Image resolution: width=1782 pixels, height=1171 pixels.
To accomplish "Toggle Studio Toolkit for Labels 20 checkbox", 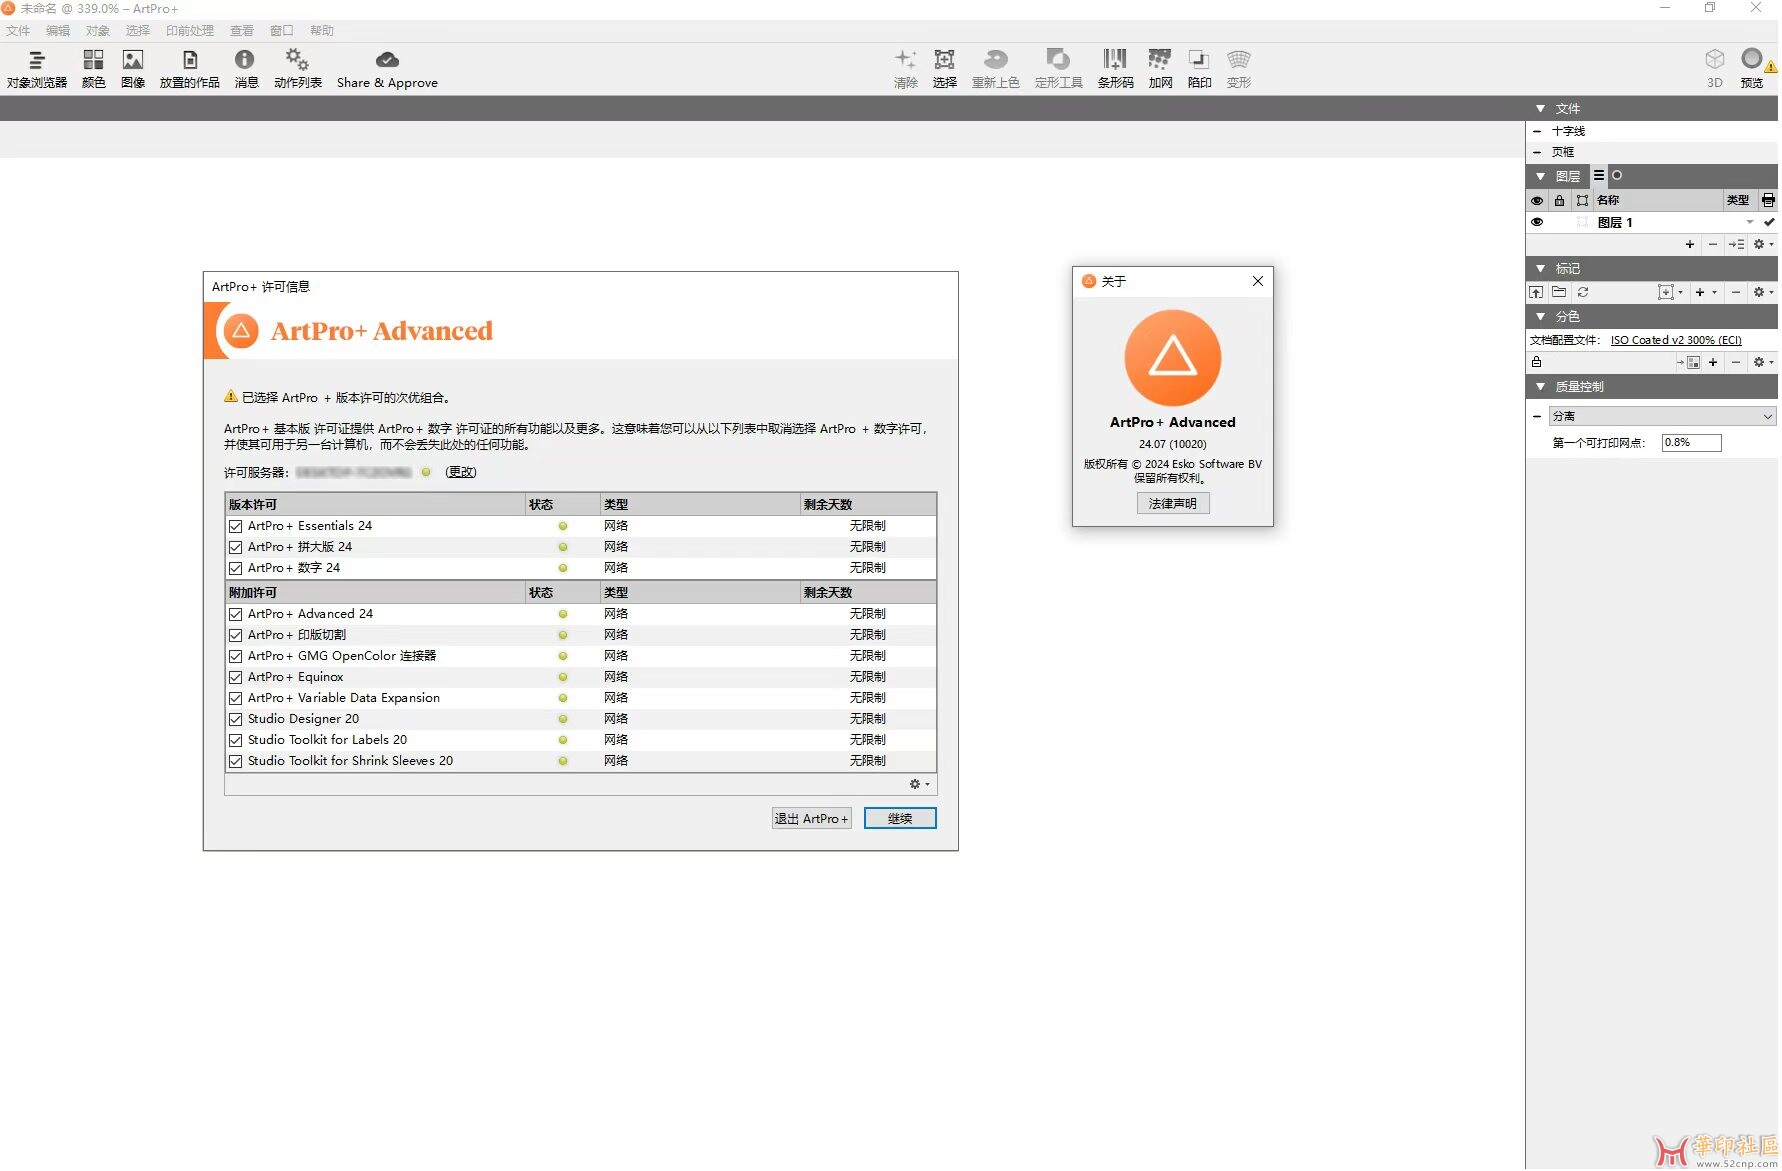I will [x=236, y=740].
